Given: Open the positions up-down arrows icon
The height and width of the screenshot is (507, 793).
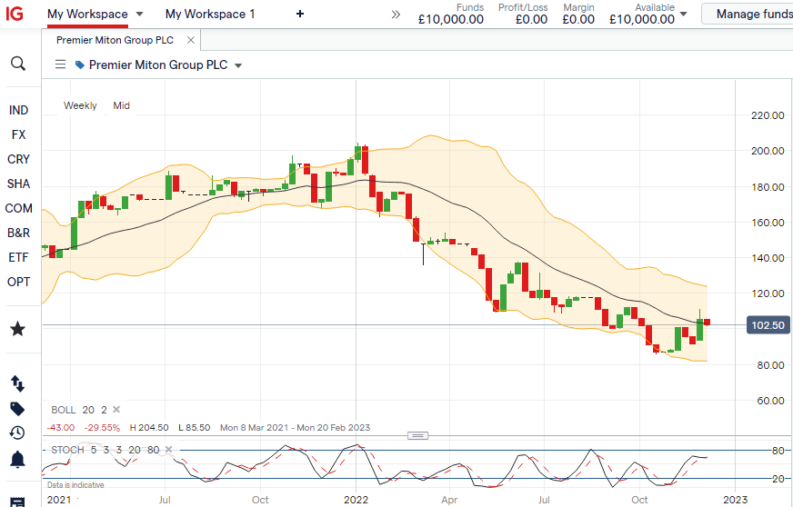Looking at the screenshot, I should click(18, 384).
